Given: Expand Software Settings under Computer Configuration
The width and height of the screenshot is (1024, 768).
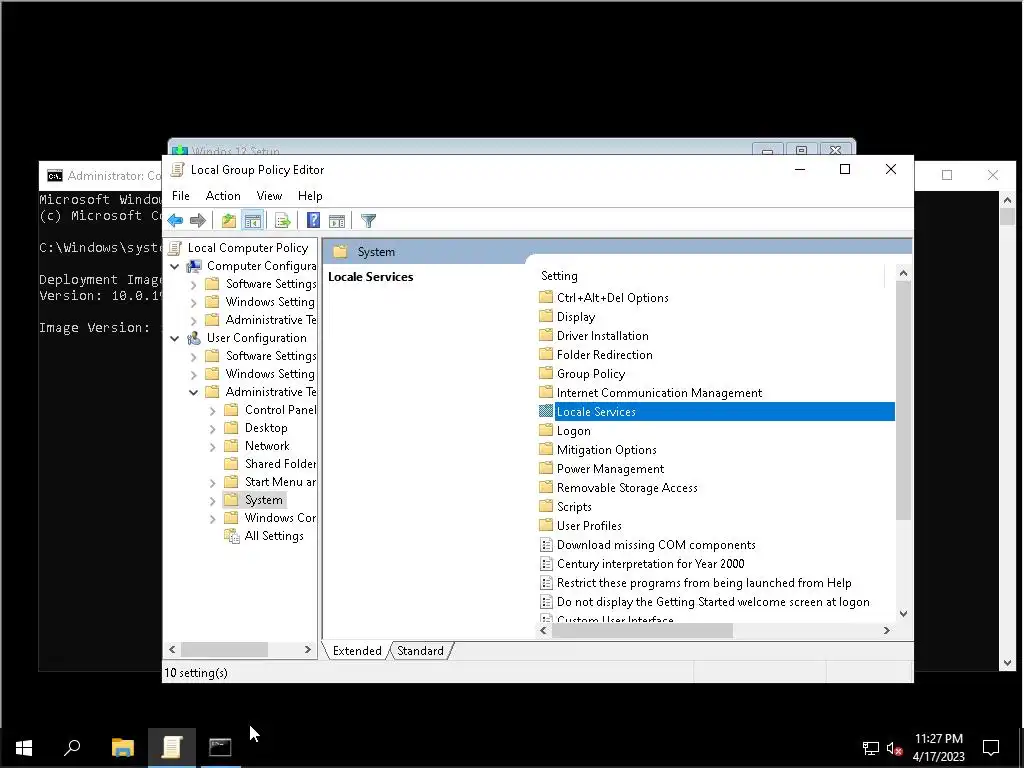Looking at the screenshot, I should (x=193, y=285).
